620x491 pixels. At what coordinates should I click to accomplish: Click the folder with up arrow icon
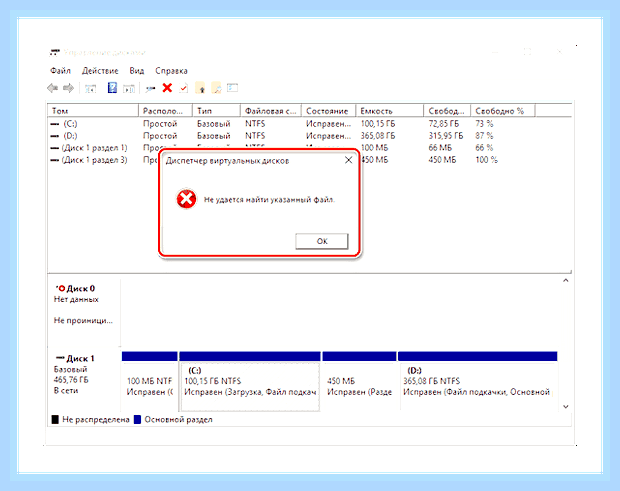pyautogui.click(x=201, y=88)
